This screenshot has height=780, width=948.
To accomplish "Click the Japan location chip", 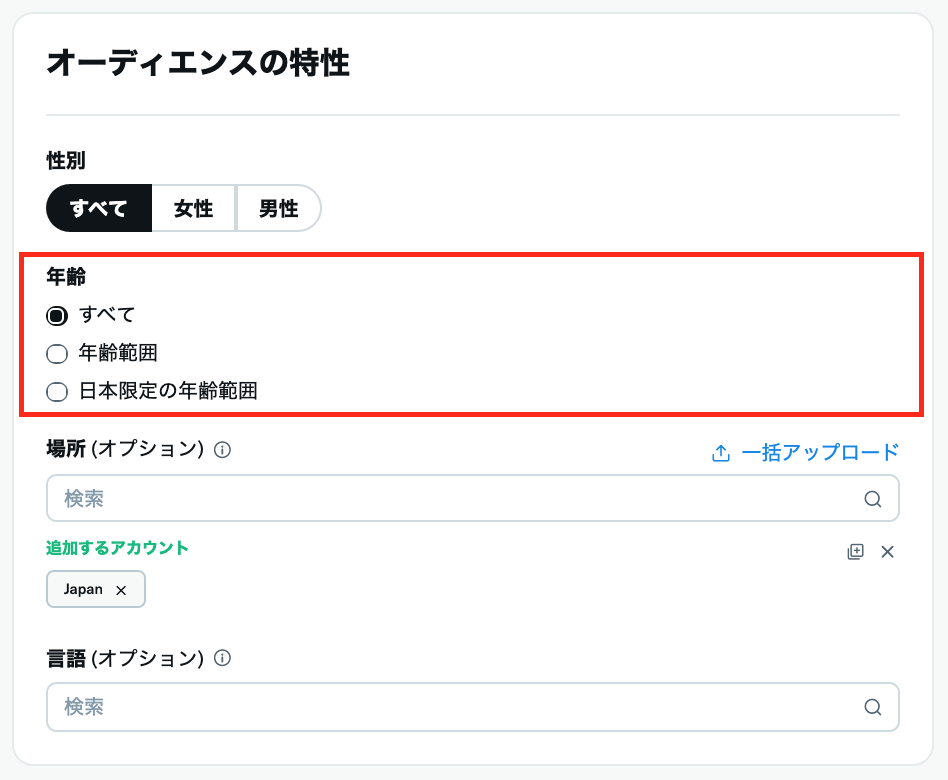I will point(84,590).
